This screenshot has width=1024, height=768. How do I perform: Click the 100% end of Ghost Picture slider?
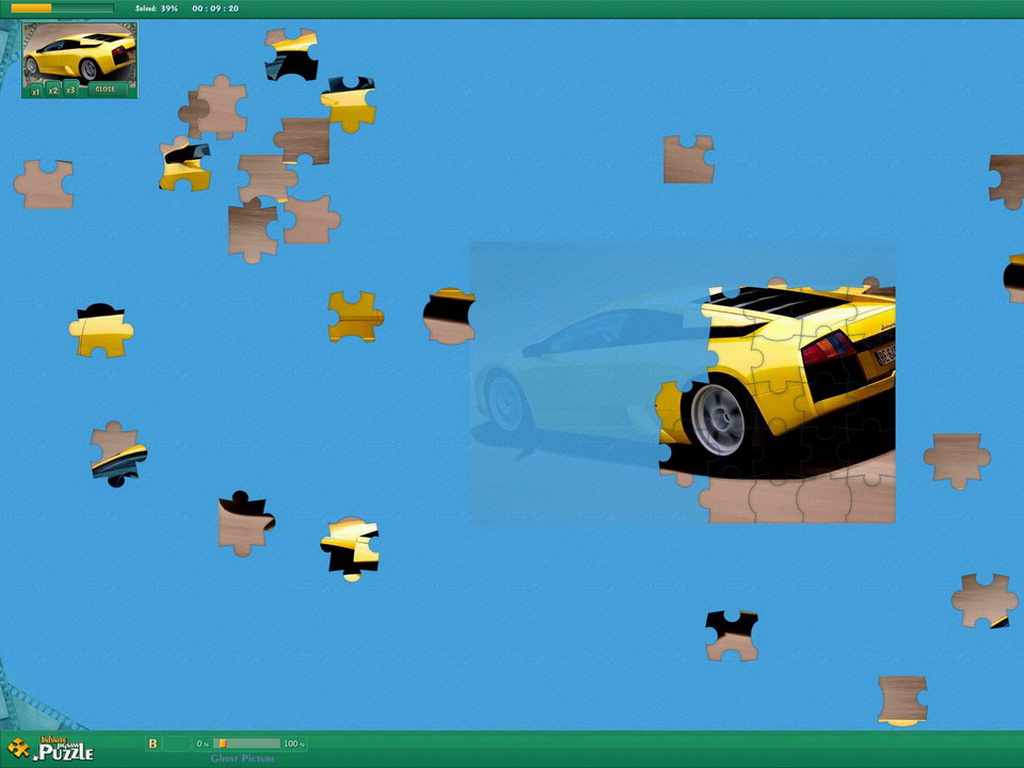tap(294, 744)
